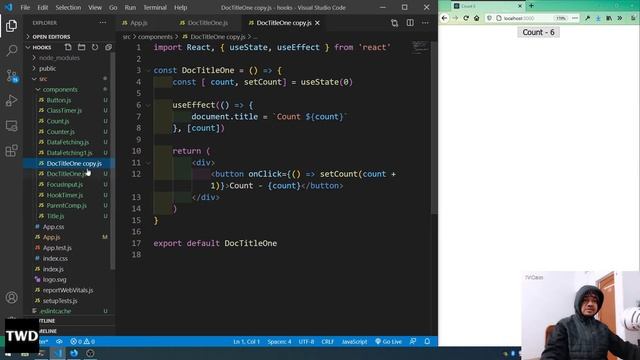Collapse all folders in HOOKS explorer
The width and height of the screenshot is (640, 360).
[x=108, y=47]
